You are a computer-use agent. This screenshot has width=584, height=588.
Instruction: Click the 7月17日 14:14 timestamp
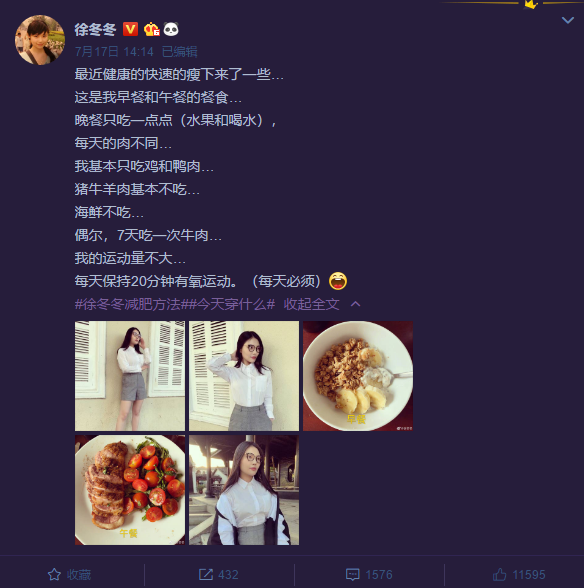pos(114,51)
